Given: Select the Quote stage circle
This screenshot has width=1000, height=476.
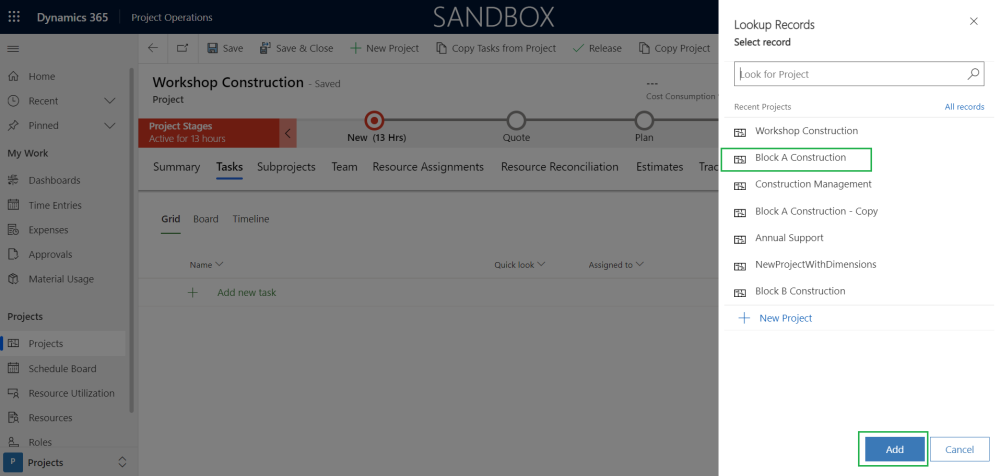Looking at the screenshot, I should point(516,120).
